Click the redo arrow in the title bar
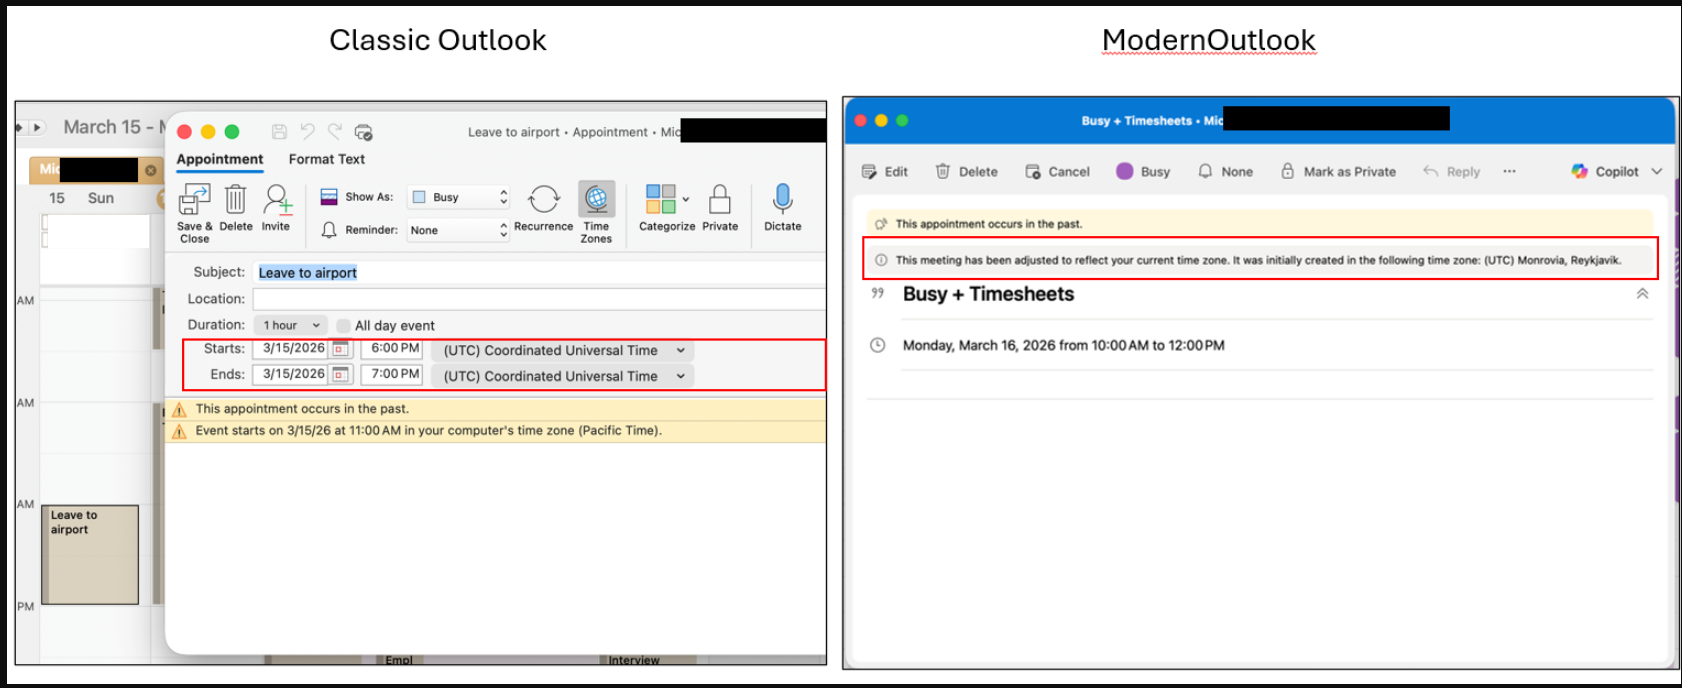This screenshot has width=1682, height=688. 335,132
